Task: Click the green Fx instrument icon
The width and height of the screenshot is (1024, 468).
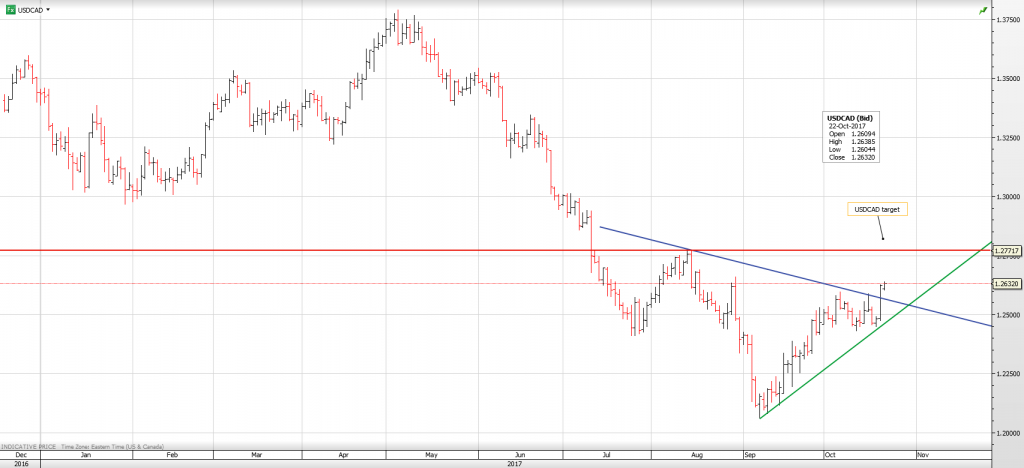Action: (10, 9)
